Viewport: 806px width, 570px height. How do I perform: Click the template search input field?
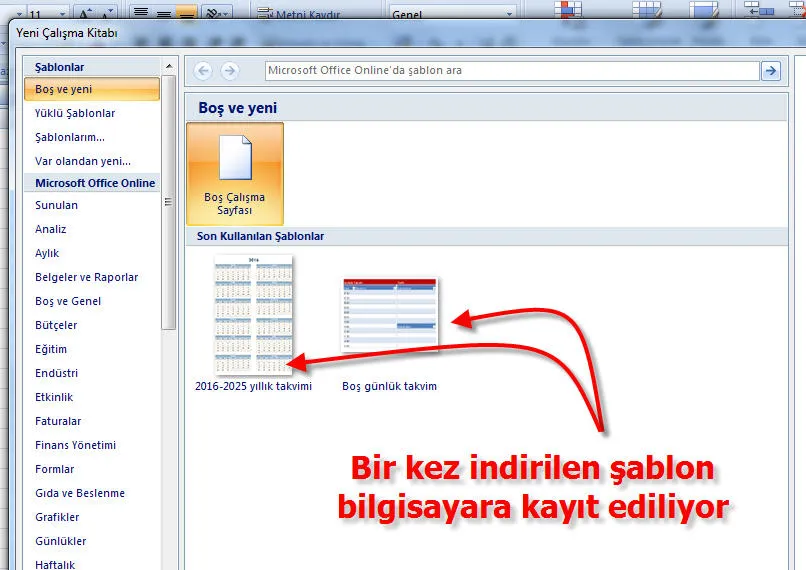[511, 70]
